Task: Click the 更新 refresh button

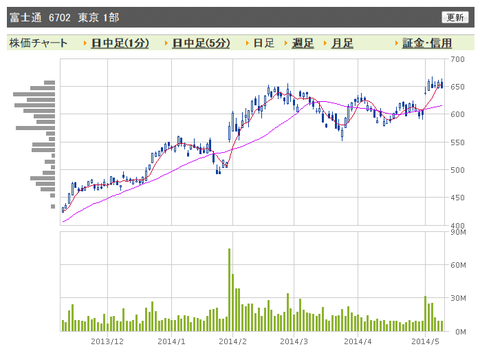Action: click(455, 17)
